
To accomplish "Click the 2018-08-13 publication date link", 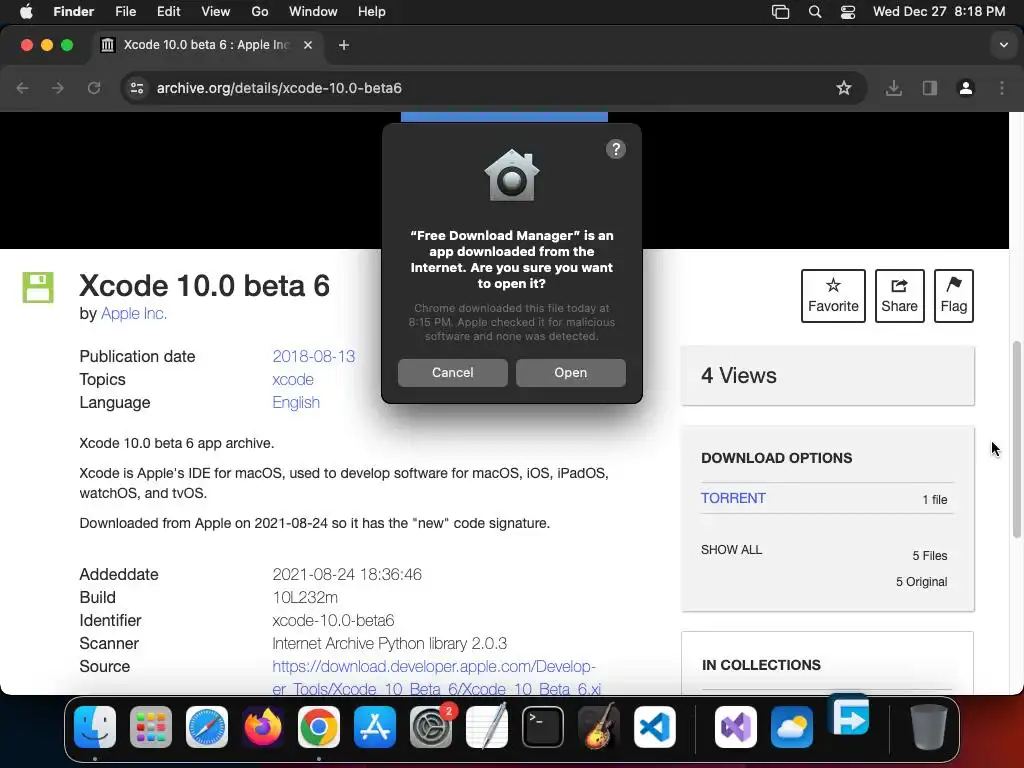I will tap(313, 357).
